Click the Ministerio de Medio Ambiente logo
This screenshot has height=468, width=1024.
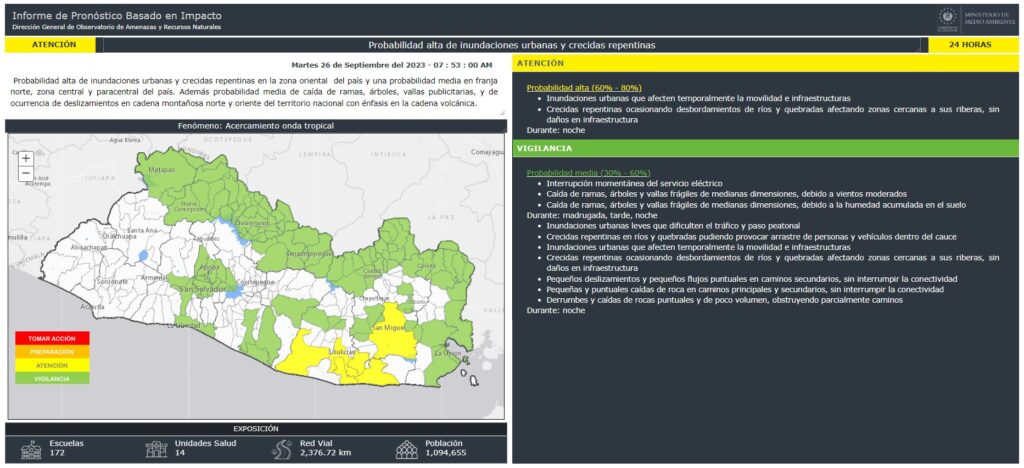[977, 20]
